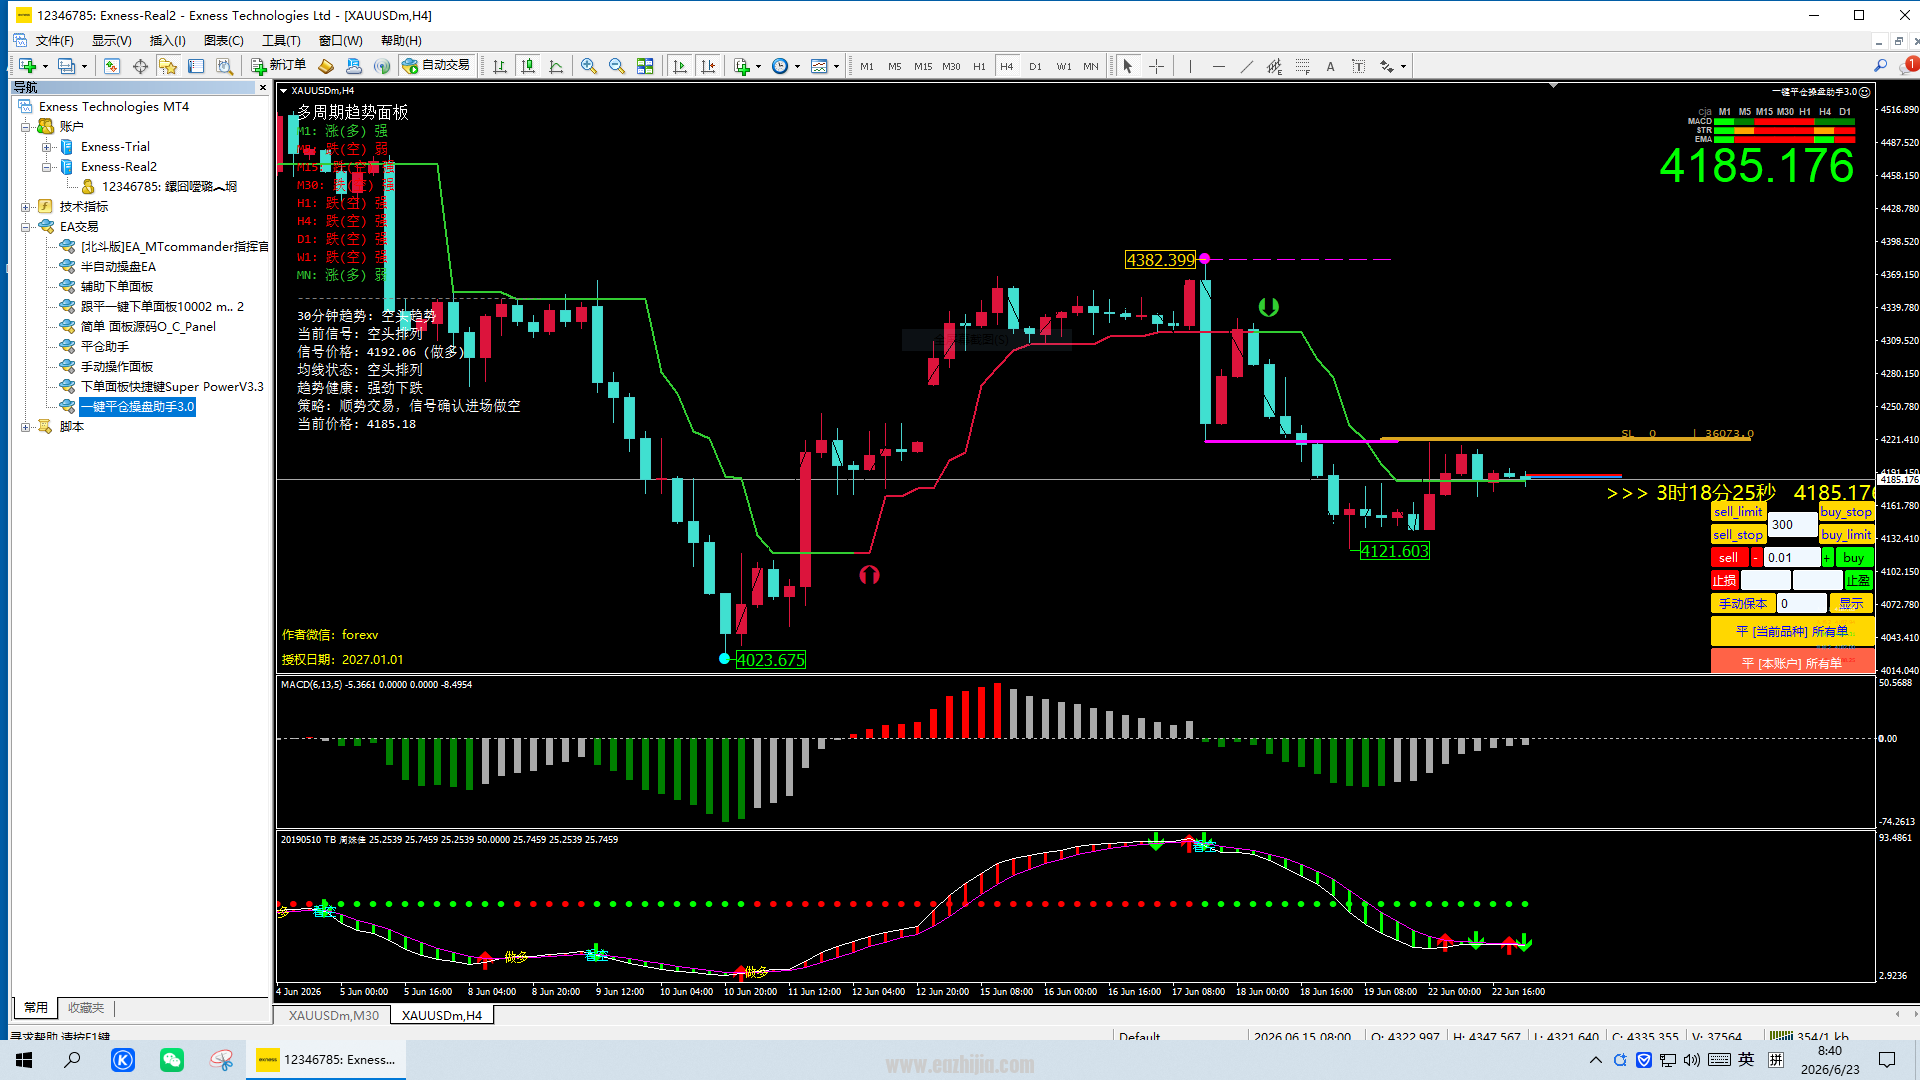Toggle chart auto scroll icon
1920x1080 pixels.
[680, 66]
